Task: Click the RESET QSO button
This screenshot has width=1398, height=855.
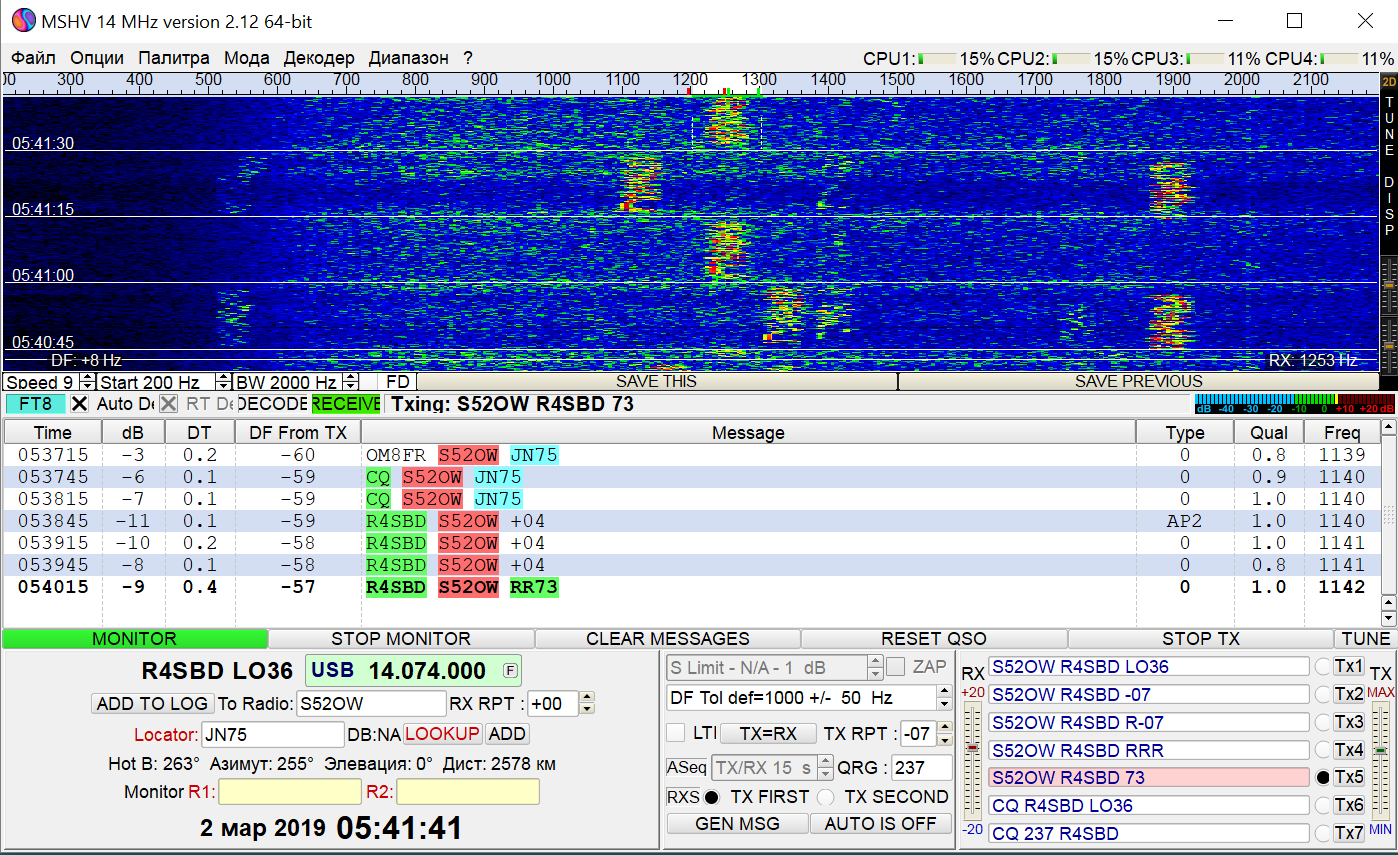Action: coord(934,638)
